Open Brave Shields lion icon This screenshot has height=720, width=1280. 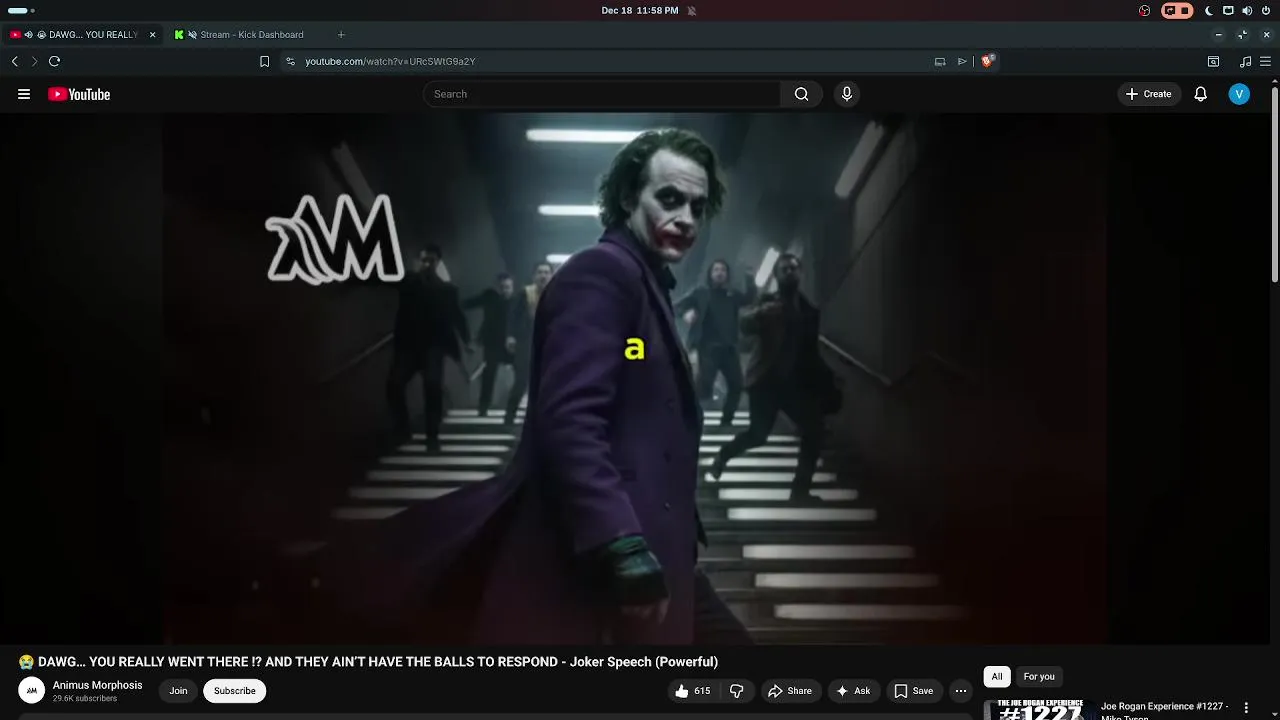click(x=987, y=61)
